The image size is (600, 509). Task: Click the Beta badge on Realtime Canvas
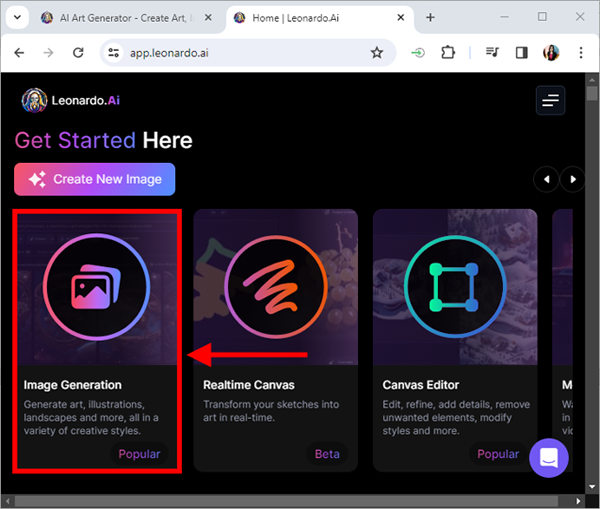pyautogui.click(x=327, y=454)
